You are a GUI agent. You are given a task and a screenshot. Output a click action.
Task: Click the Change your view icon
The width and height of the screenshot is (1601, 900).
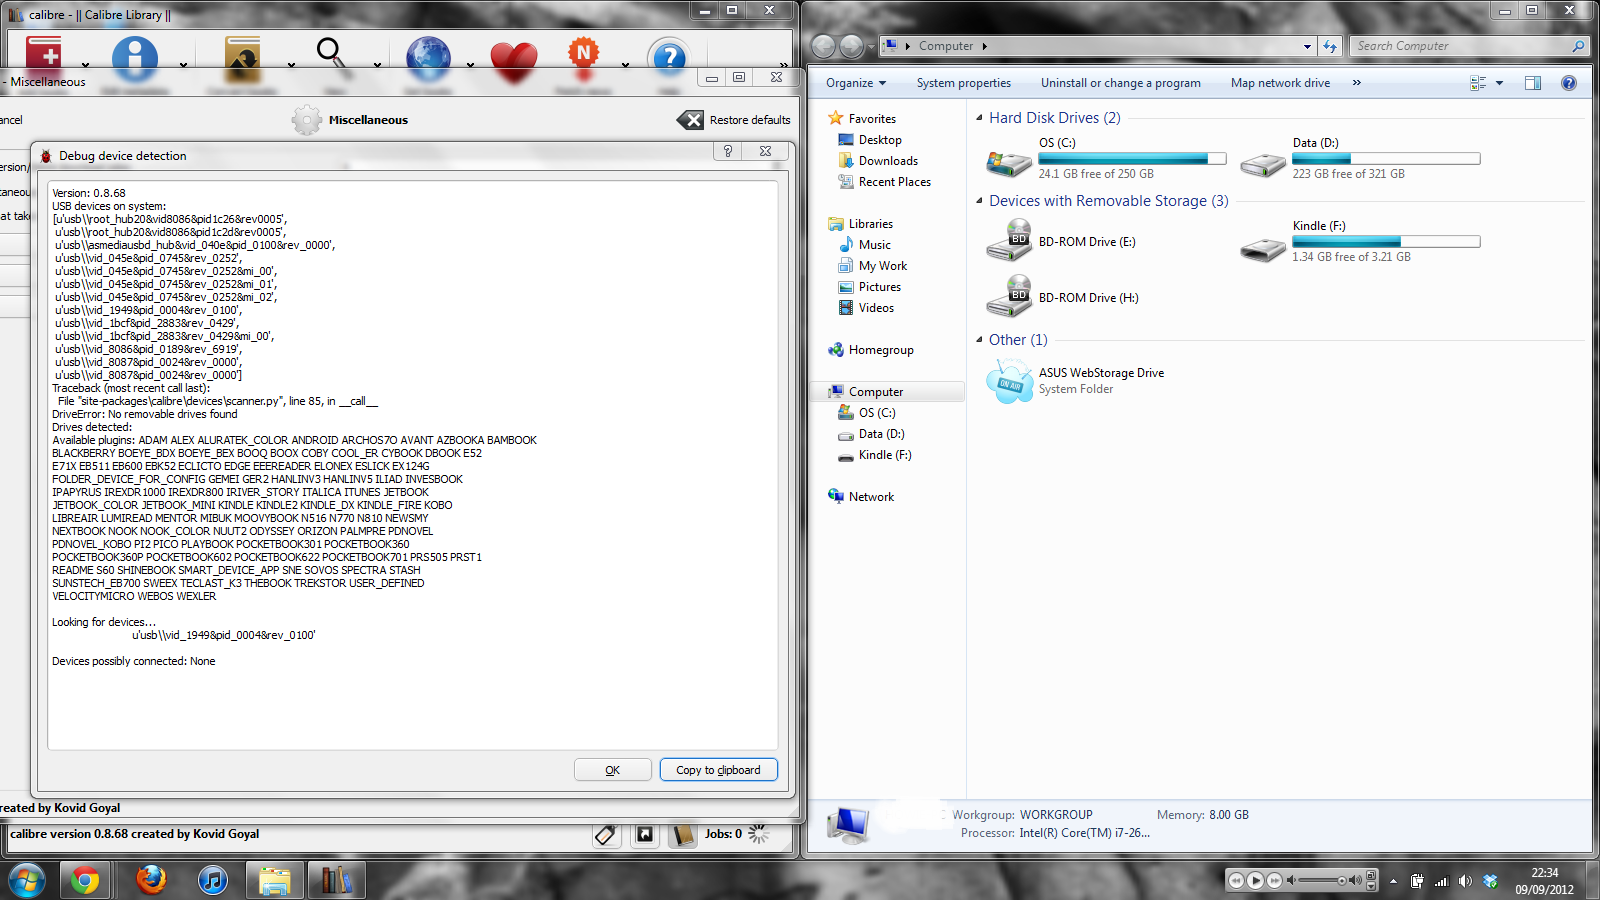click(1478, 83)
